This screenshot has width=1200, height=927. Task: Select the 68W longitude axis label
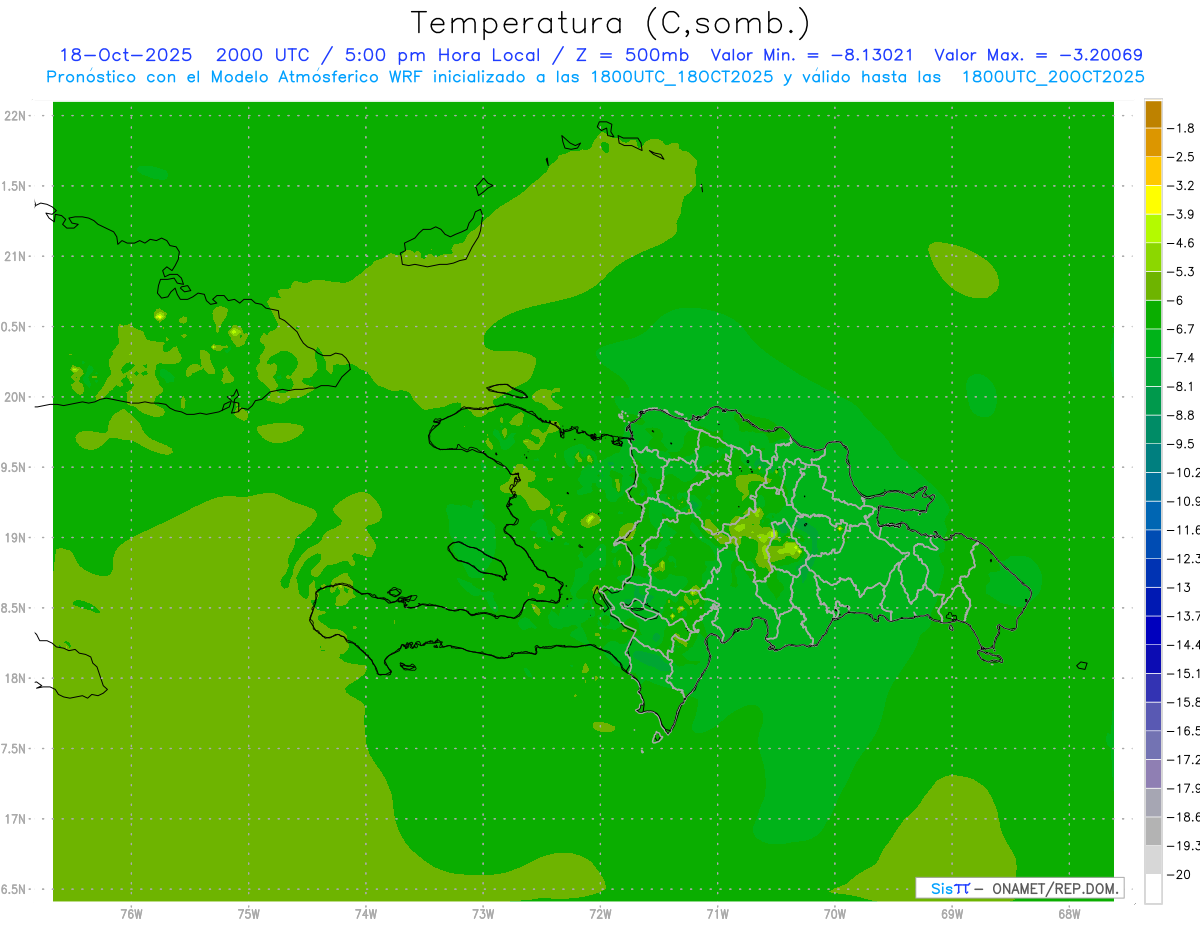[1068, 913]
